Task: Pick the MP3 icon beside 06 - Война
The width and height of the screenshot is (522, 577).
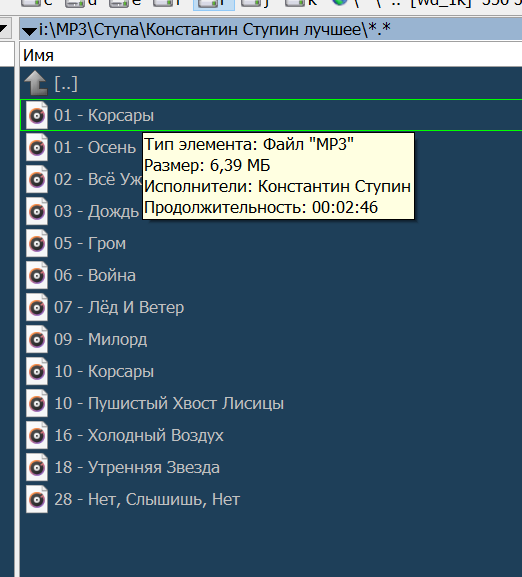Action: tap(37, 275)
